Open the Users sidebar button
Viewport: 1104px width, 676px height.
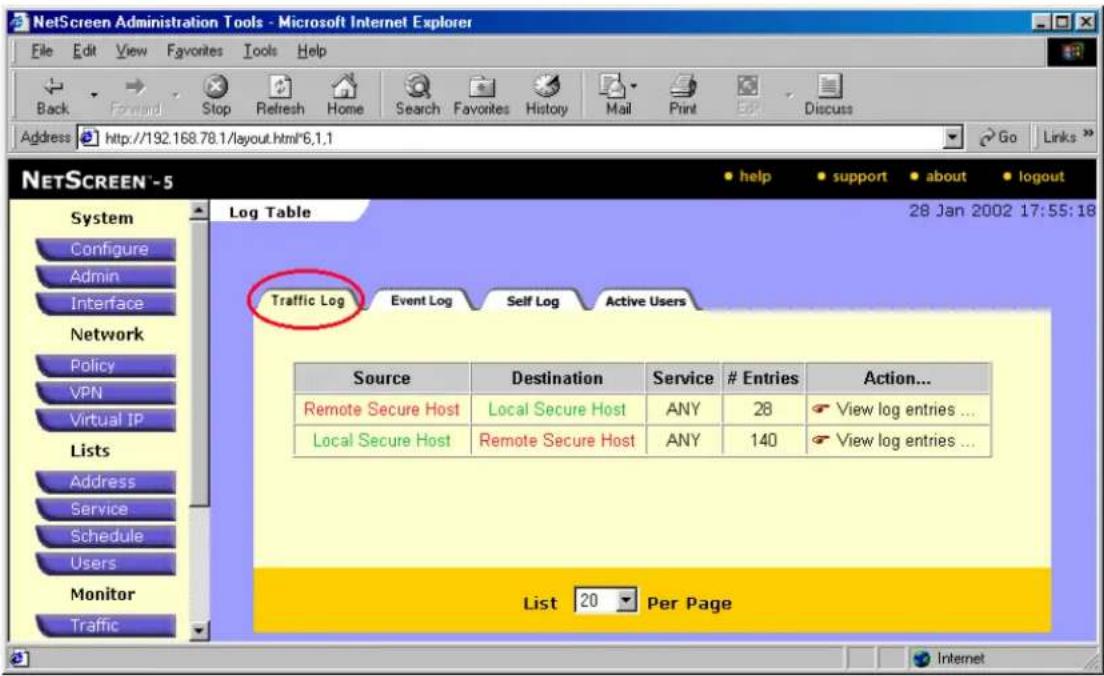click(107, 563)
